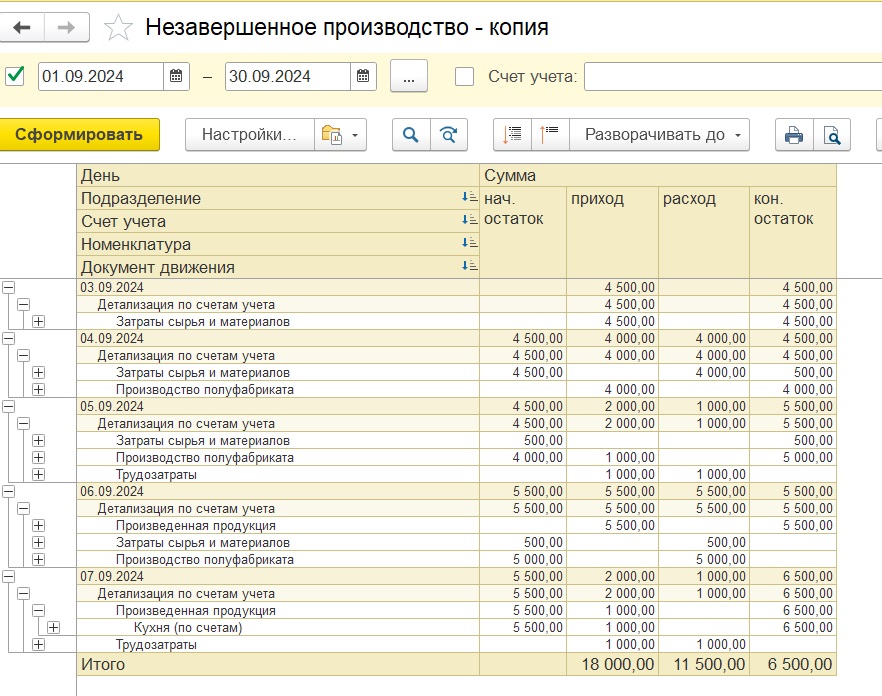This screenshot has width=882, height=696.
Task: Open period selection with the ellipsis button
Action: (x=409, y=76)
